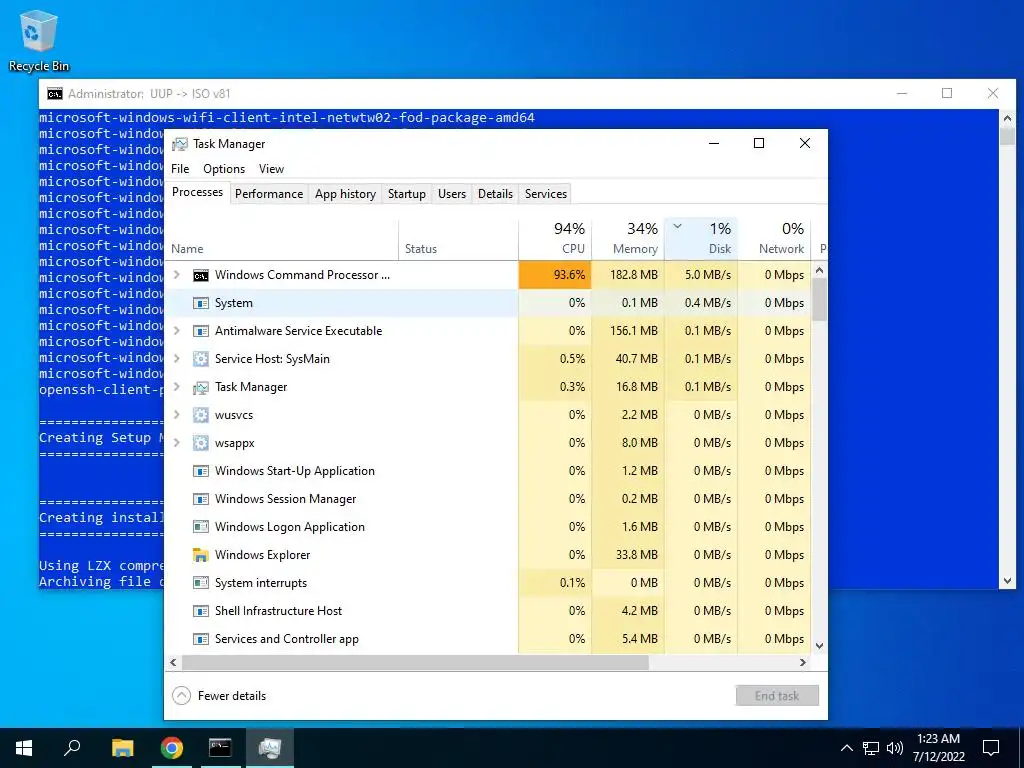The width and height of the screenshot is (1024, 768).
Task: Click scroll-down arrow of process list
Action: tap(820, 646)
